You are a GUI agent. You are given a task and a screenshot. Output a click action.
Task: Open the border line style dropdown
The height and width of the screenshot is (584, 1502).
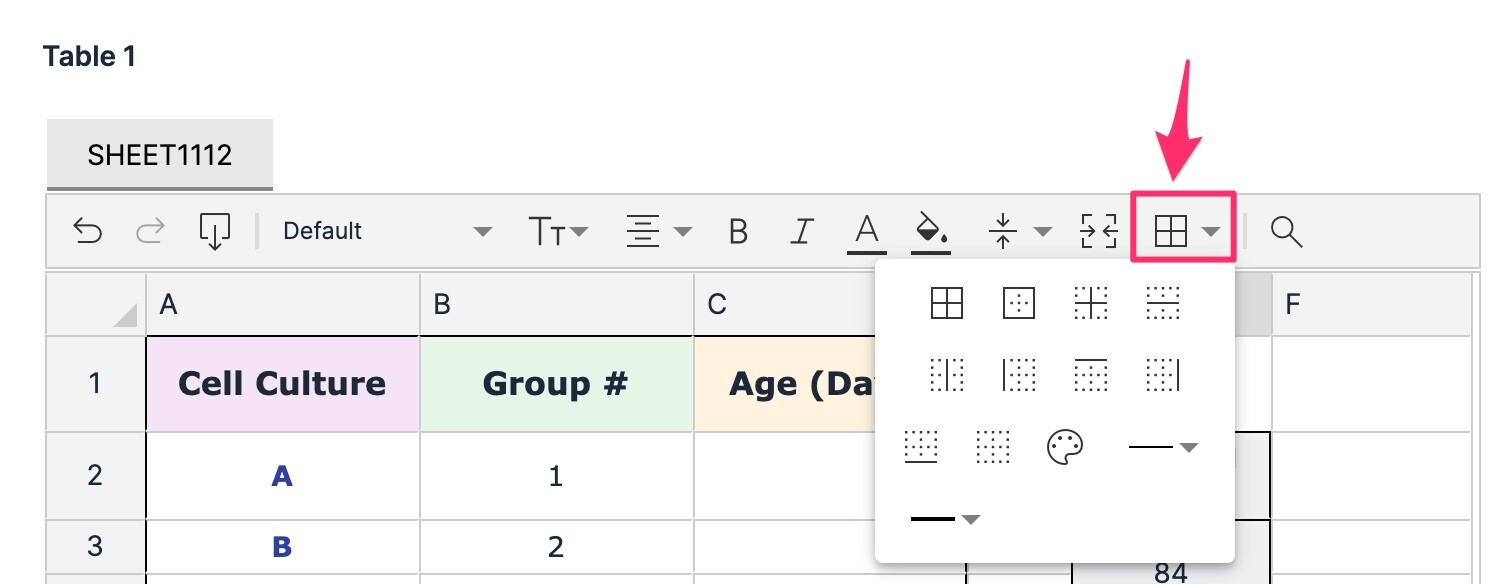(1163, 447)
